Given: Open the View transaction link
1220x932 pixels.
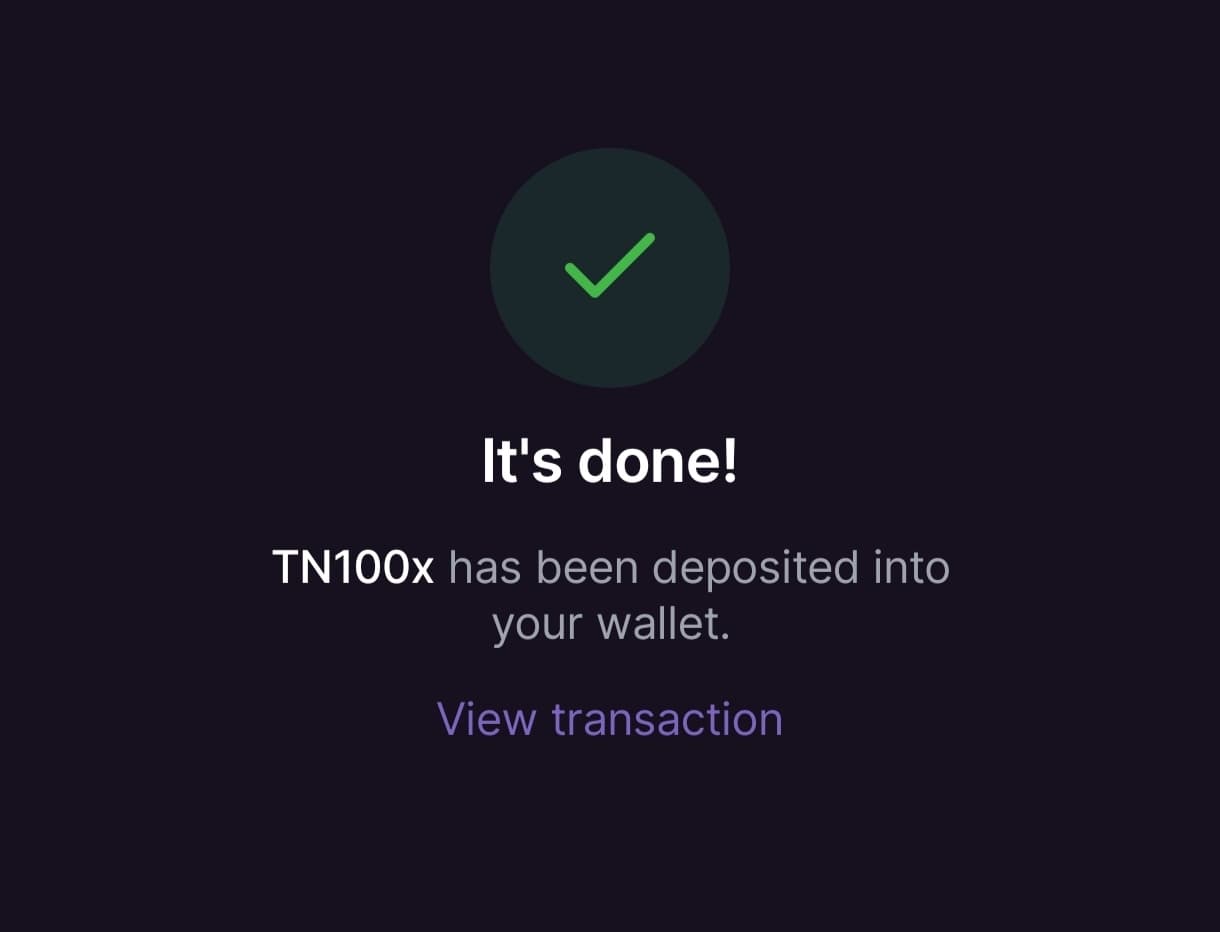Looking at the screenshot, I should 610,719.
